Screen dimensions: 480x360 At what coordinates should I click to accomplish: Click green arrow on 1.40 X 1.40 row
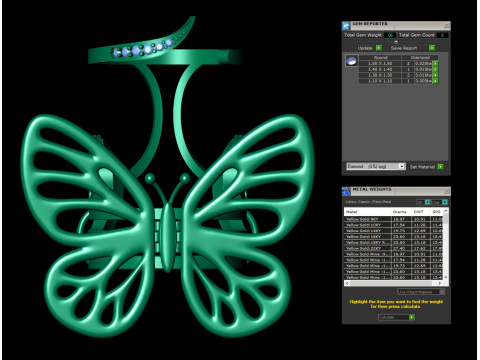pos(435,69)
